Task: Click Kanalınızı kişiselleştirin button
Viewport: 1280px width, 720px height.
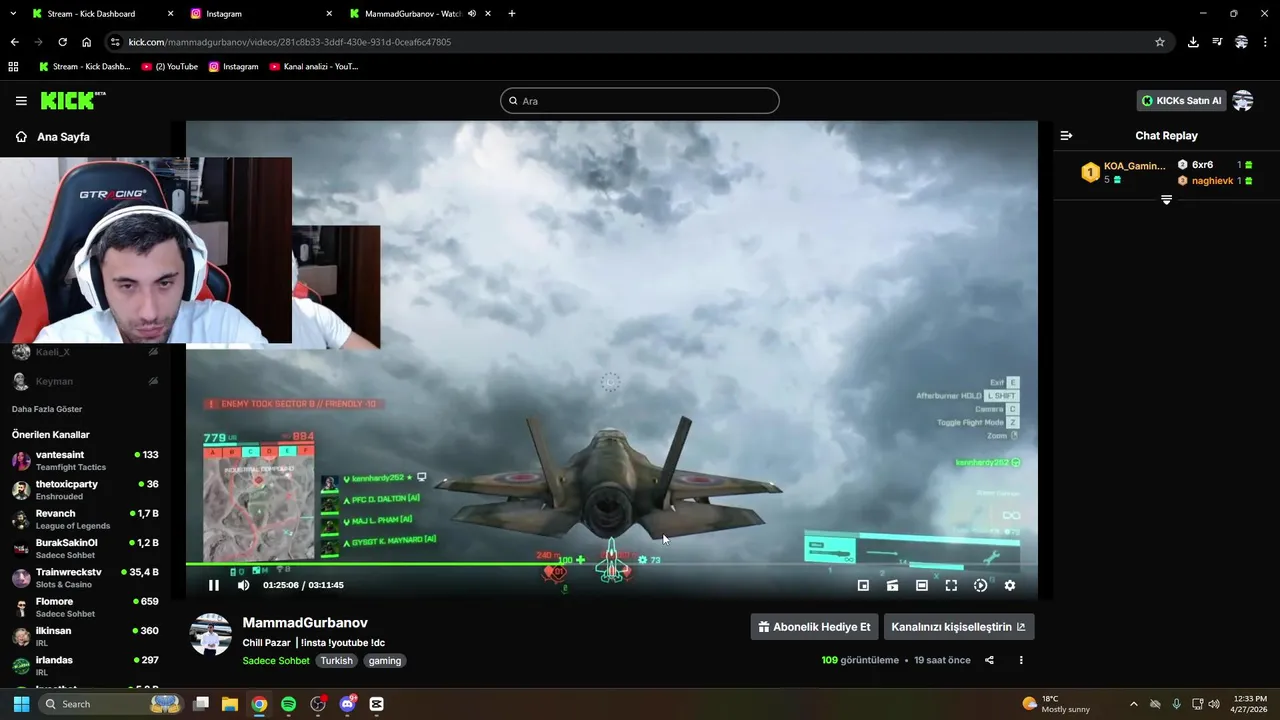Action: [x=958, y=627]
